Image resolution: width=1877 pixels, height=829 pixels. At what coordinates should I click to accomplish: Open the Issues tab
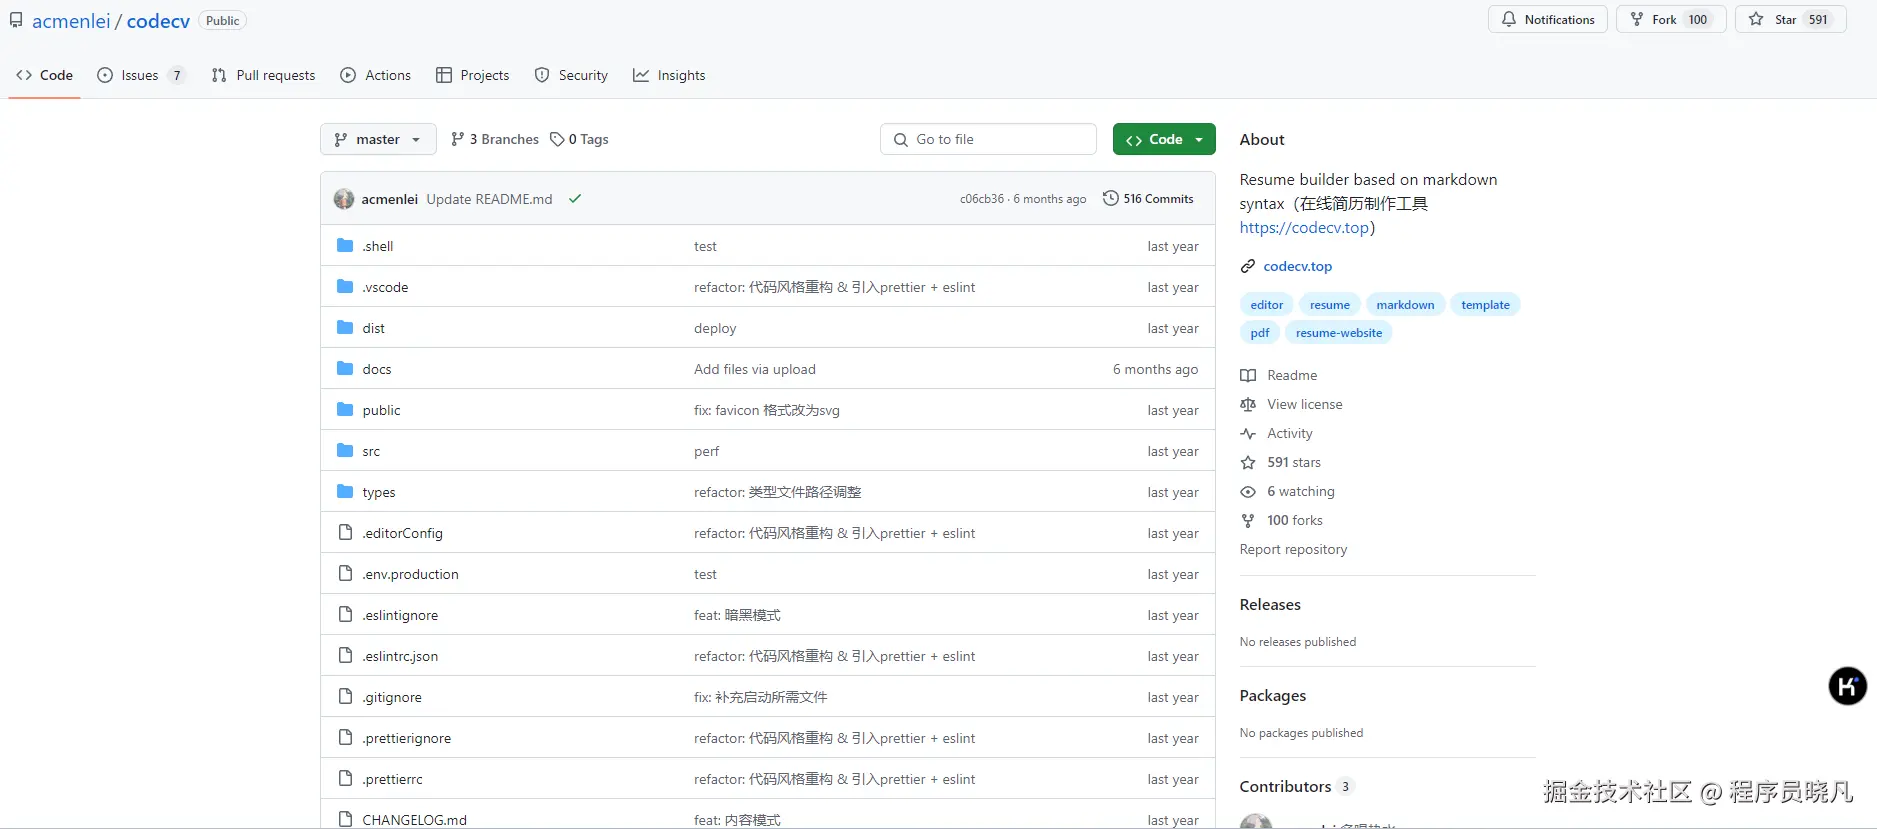coord(141,75)
